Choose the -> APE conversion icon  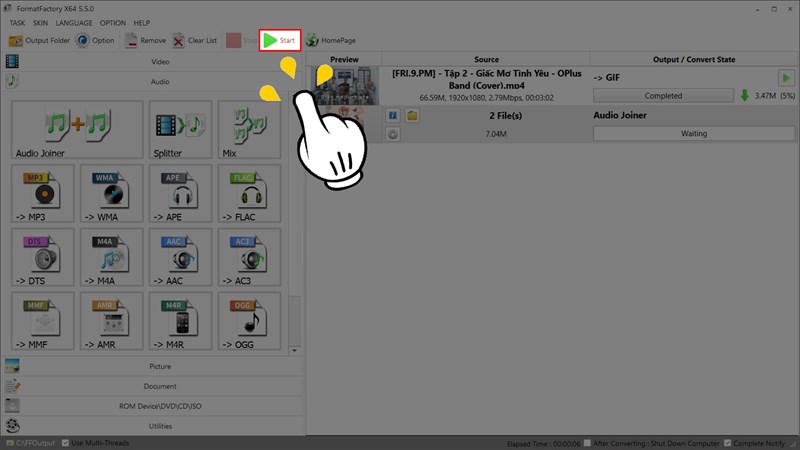(x=180, y=193)
